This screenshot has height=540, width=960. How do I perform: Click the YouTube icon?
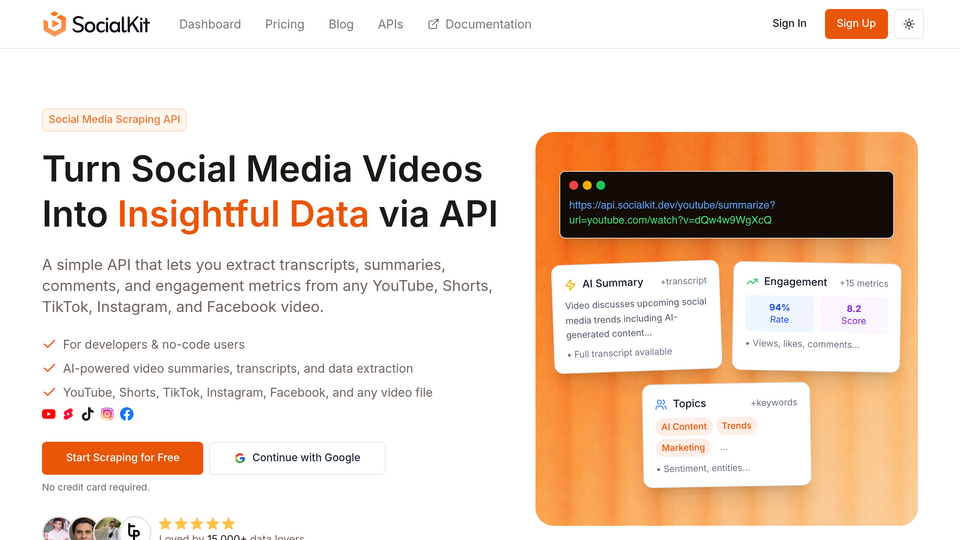click(49, 414)
